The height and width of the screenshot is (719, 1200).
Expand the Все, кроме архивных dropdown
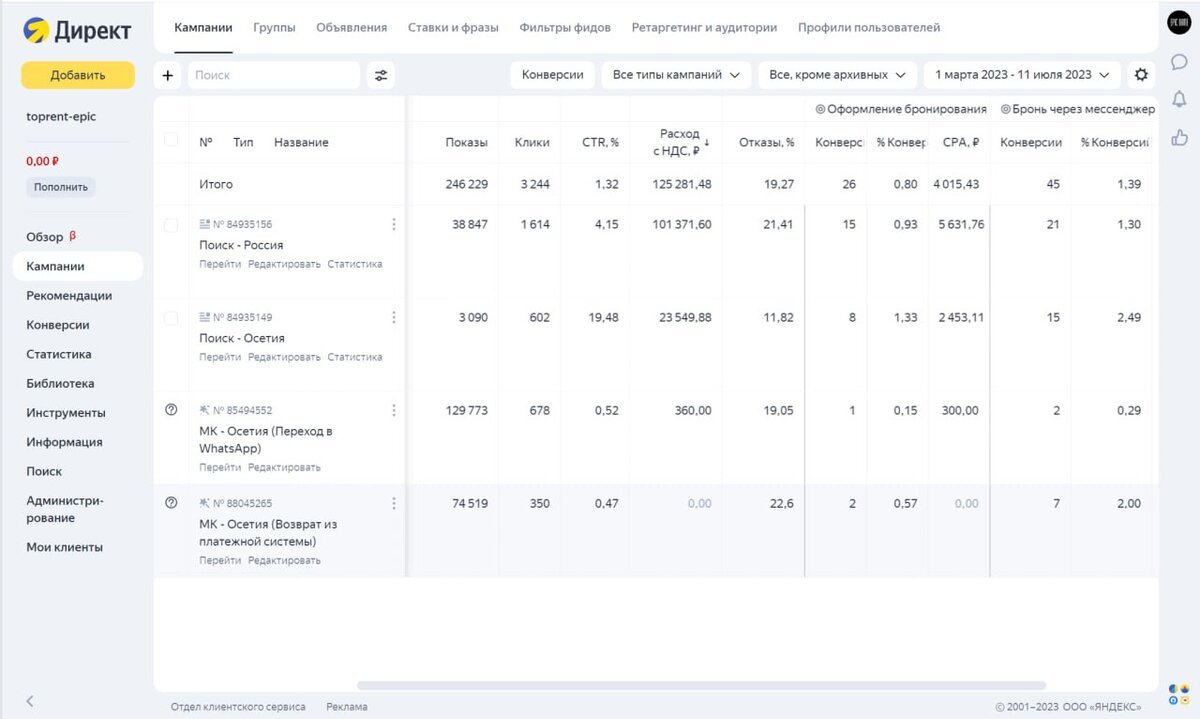[837, 75]
